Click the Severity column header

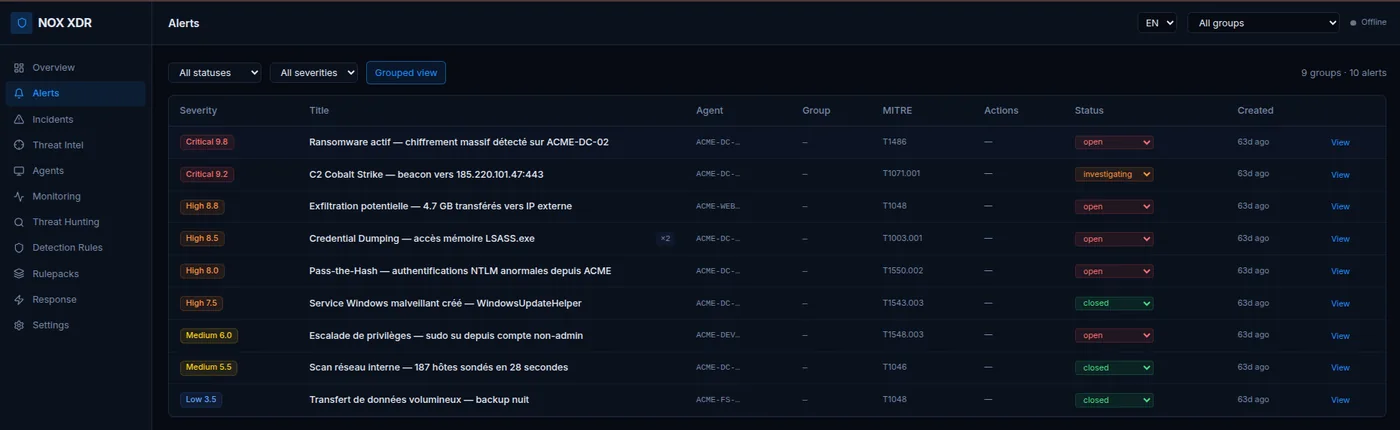198,110
